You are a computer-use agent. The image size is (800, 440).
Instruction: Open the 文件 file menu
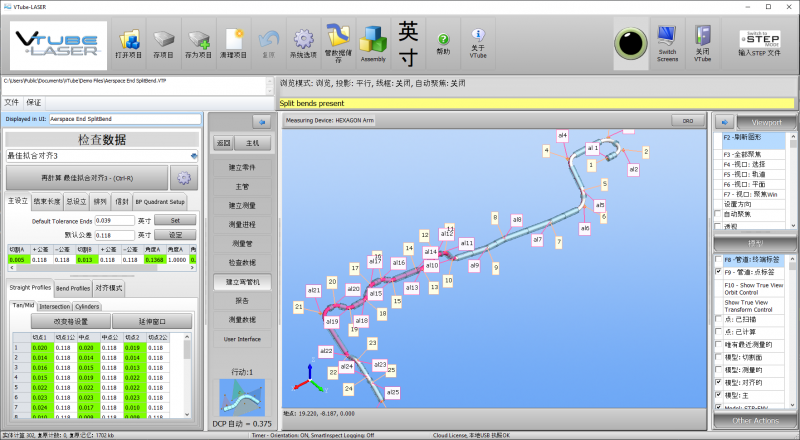(x=12, y=102)
